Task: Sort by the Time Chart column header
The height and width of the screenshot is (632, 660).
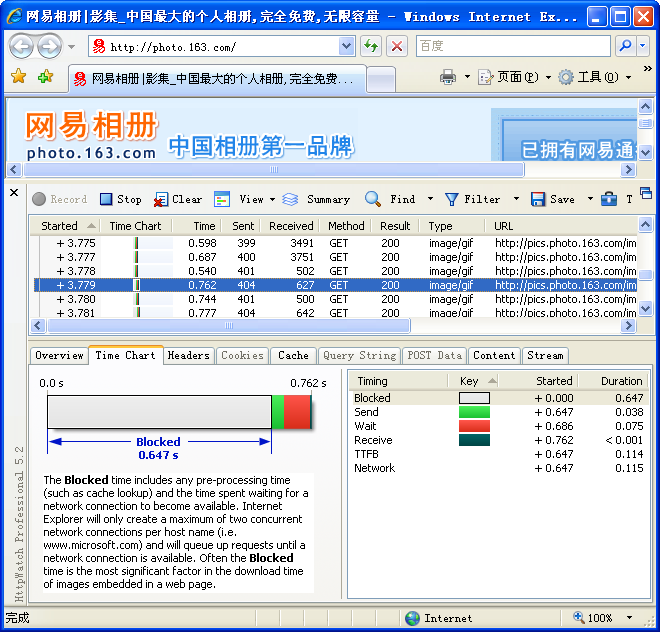Action: (x=136, y=226)
